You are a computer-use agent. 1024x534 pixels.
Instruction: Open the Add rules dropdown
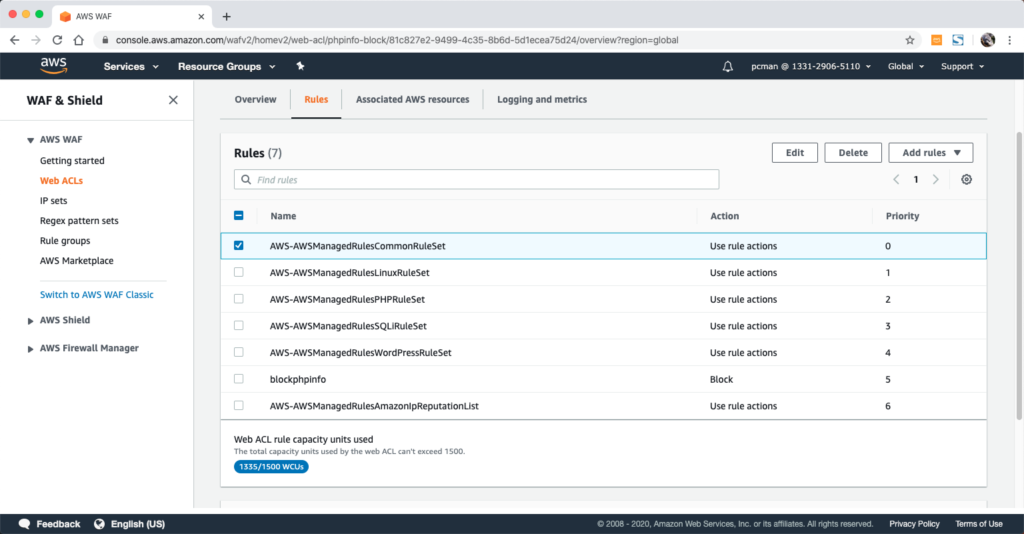930,153
